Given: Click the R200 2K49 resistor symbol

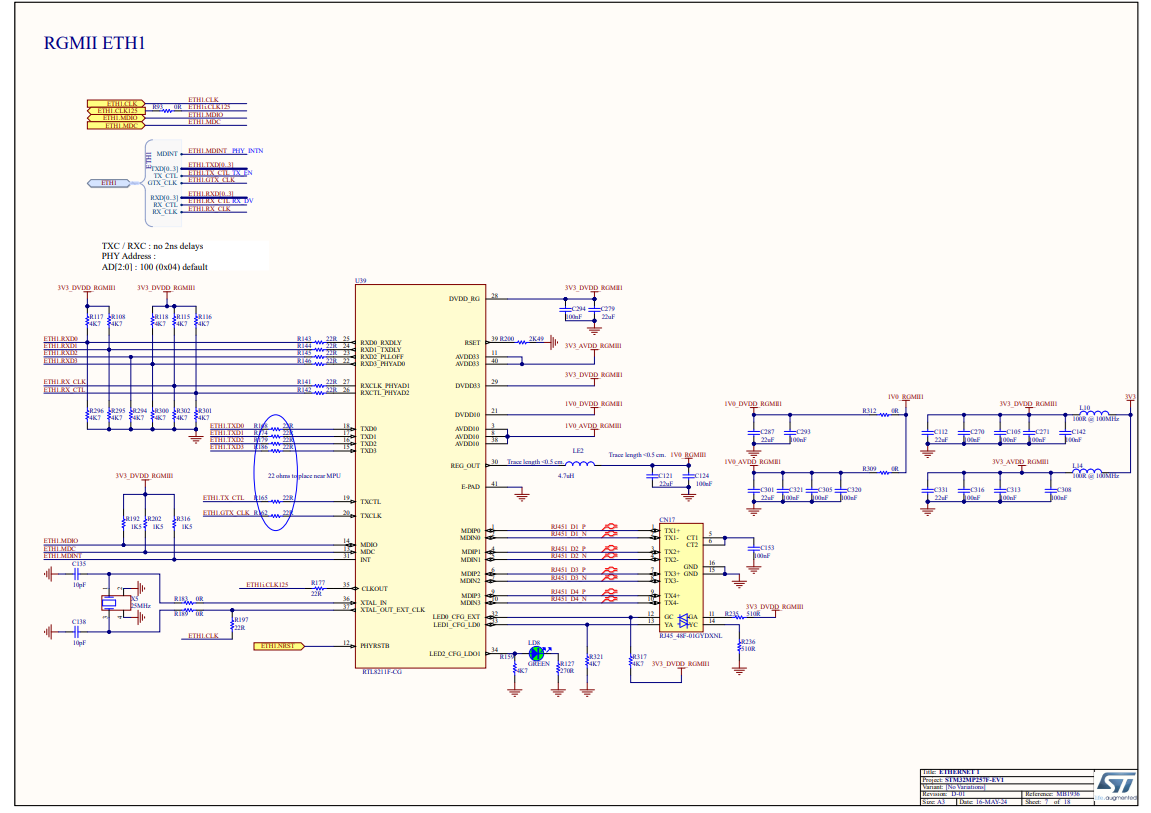Looking at the screenshot, I should click(x=522, y=343).
